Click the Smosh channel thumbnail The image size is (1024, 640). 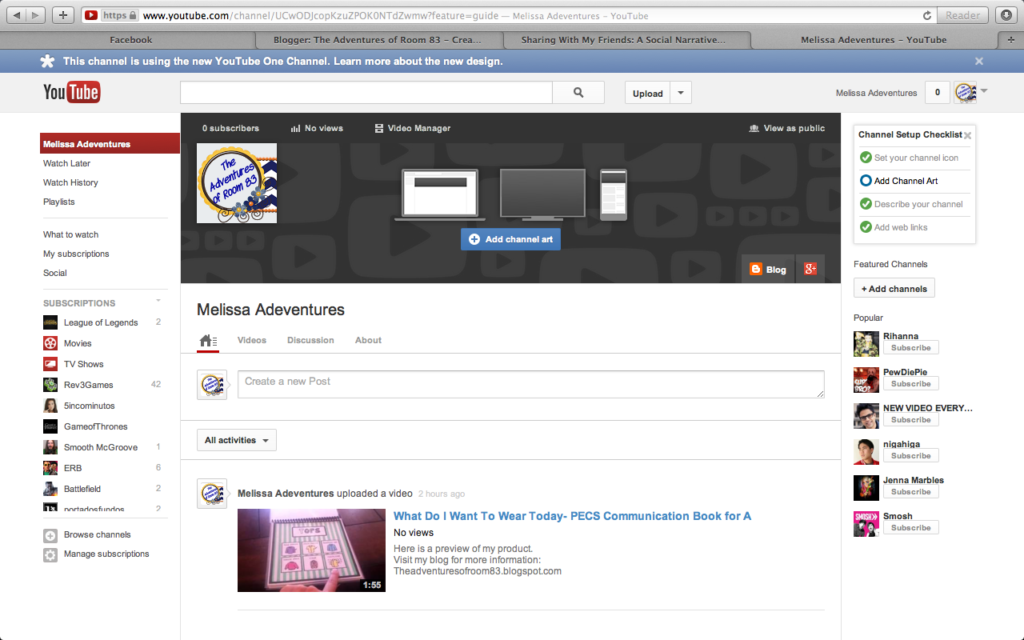(x=866, y=524)
